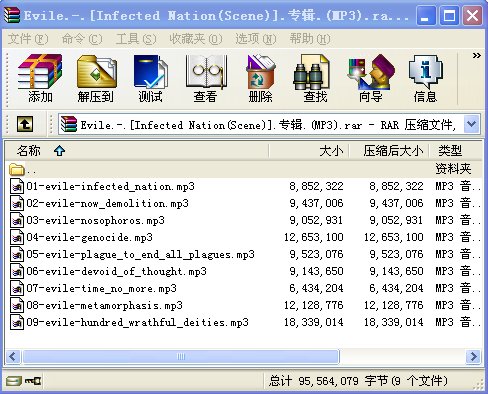This screenshot has height=394, width=488.
Task: Select MP3 icon of 04-evile-genocide.mp3
Action: pyautogui.click(x=17, y=237)
